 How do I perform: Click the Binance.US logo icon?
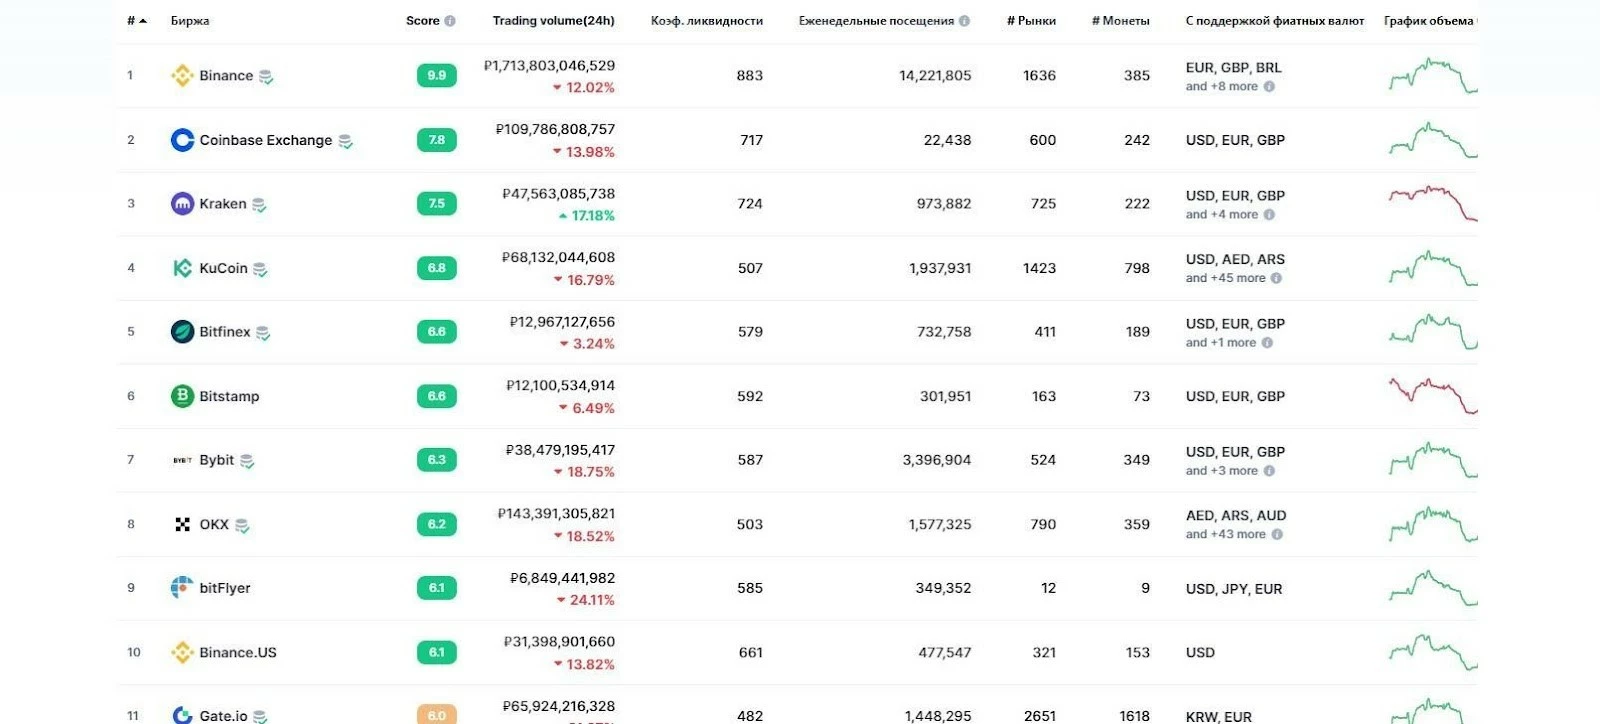(x=182, y=652)
